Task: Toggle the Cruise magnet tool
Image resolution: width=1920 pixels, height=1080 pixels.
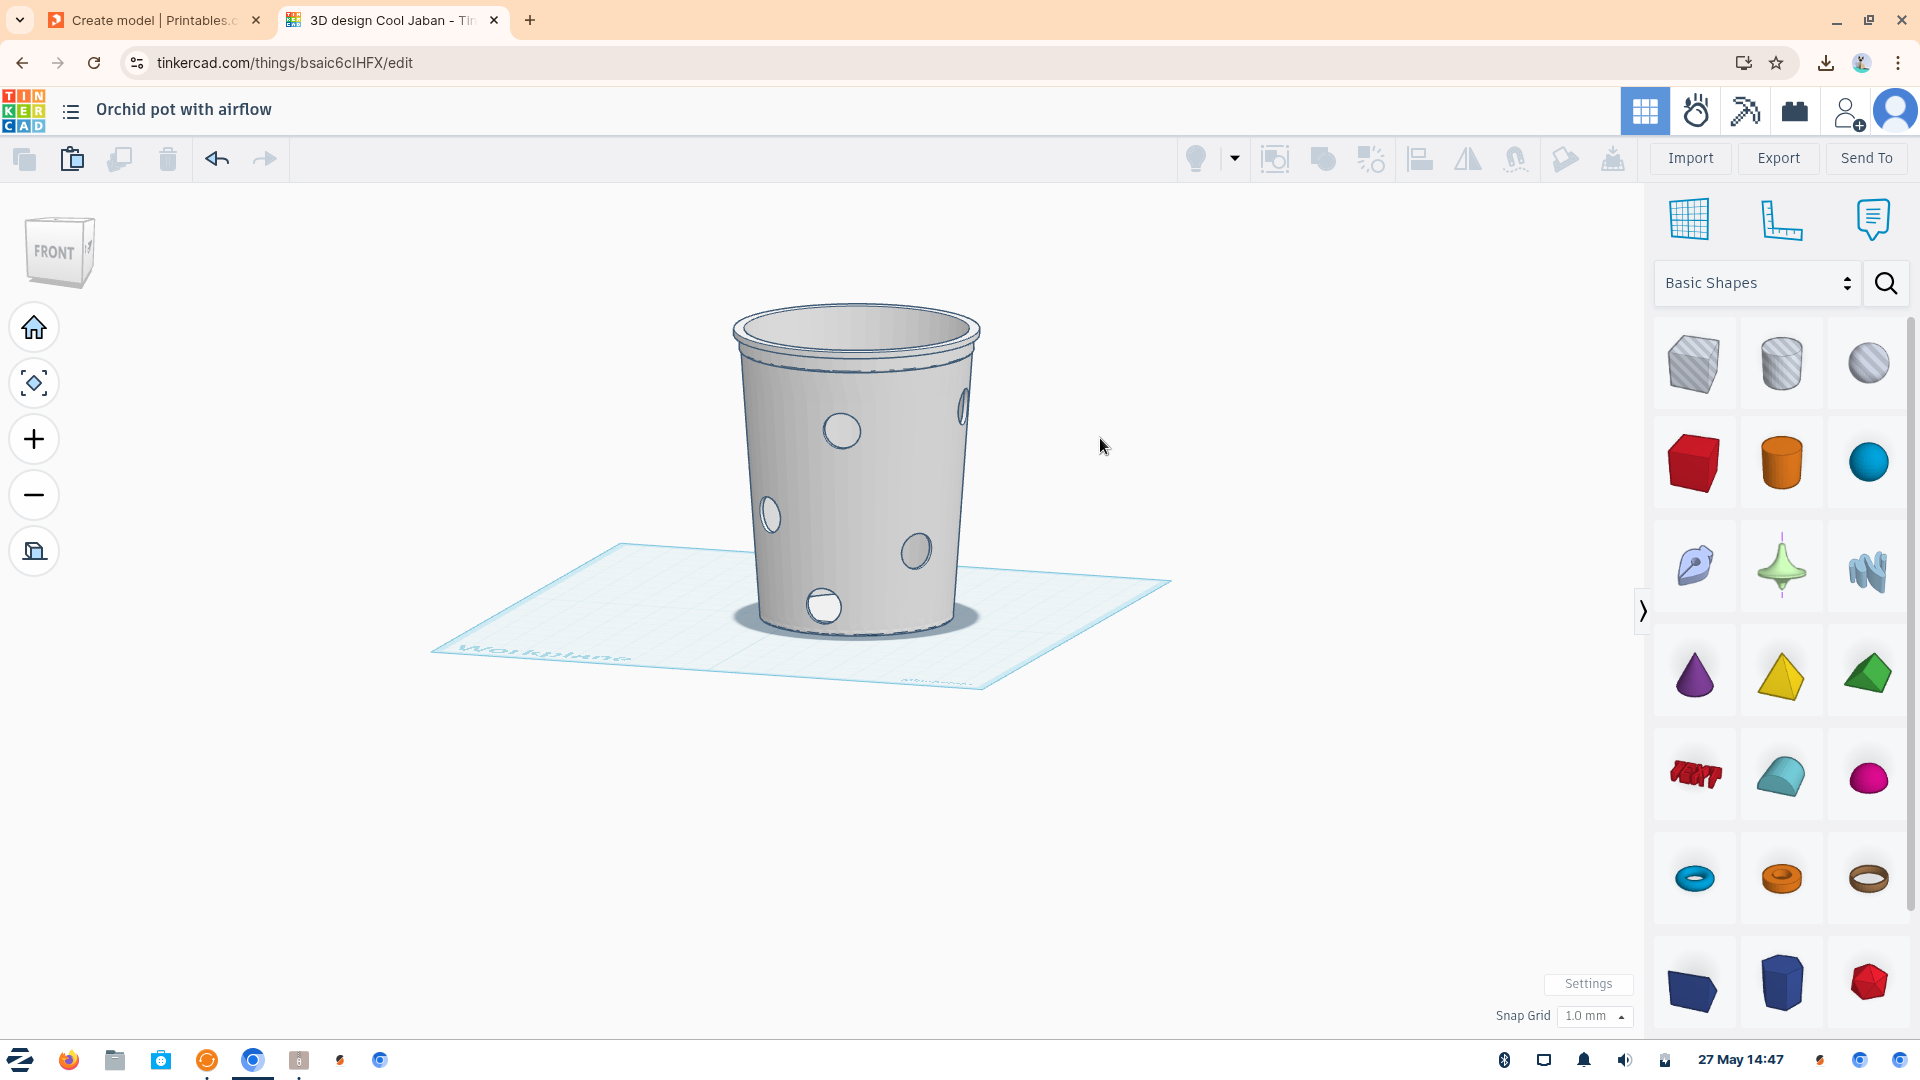Action: (x=1516, y=159)
